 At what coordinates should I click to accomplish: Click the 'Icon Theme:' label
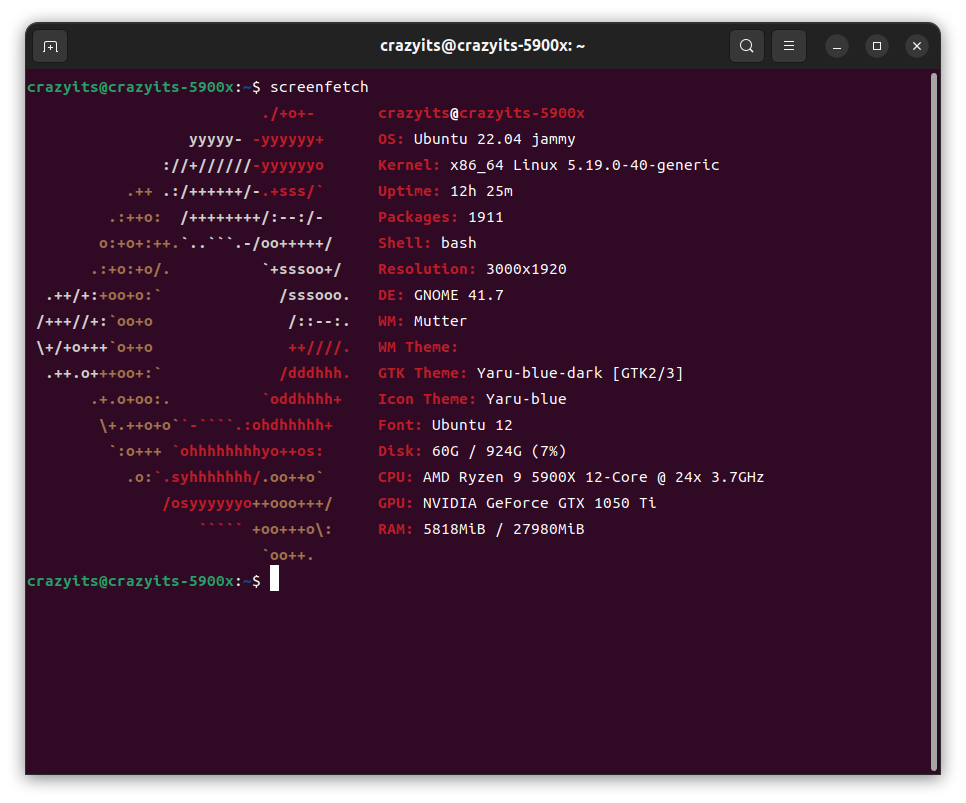(427, 399)
